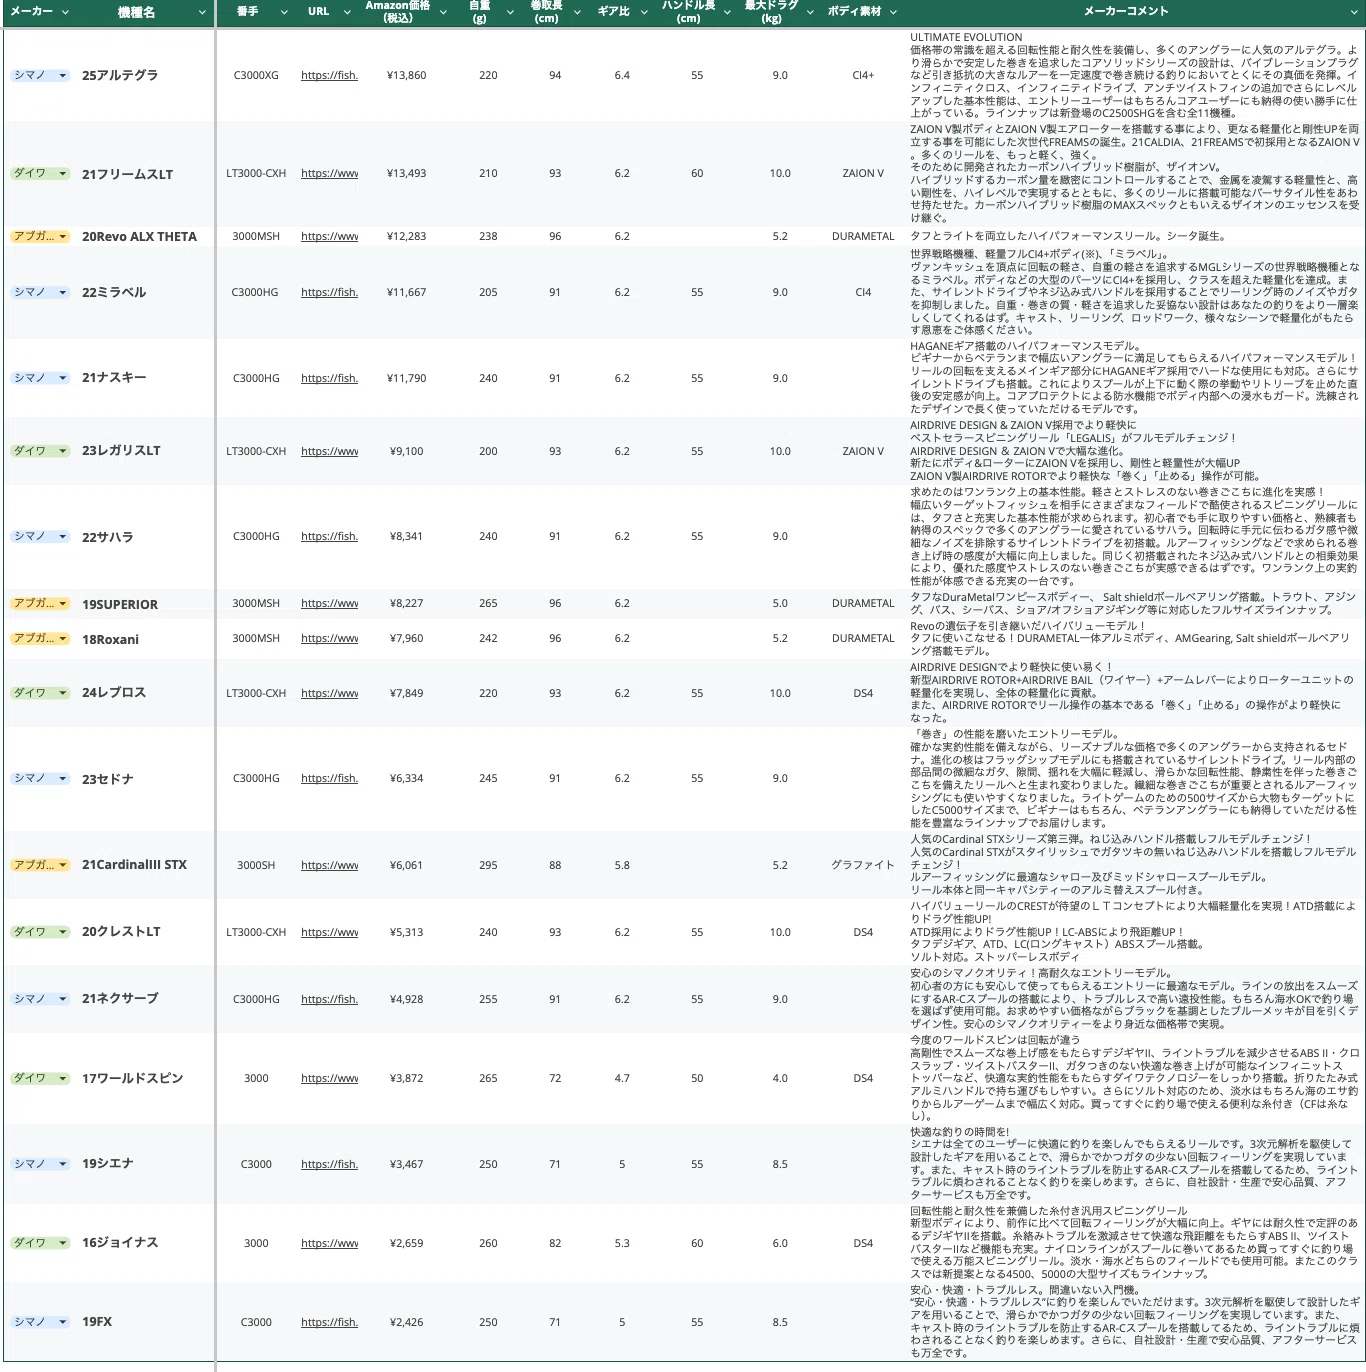Open the ダイワ maker chip for 21フリームスLT

40,173
